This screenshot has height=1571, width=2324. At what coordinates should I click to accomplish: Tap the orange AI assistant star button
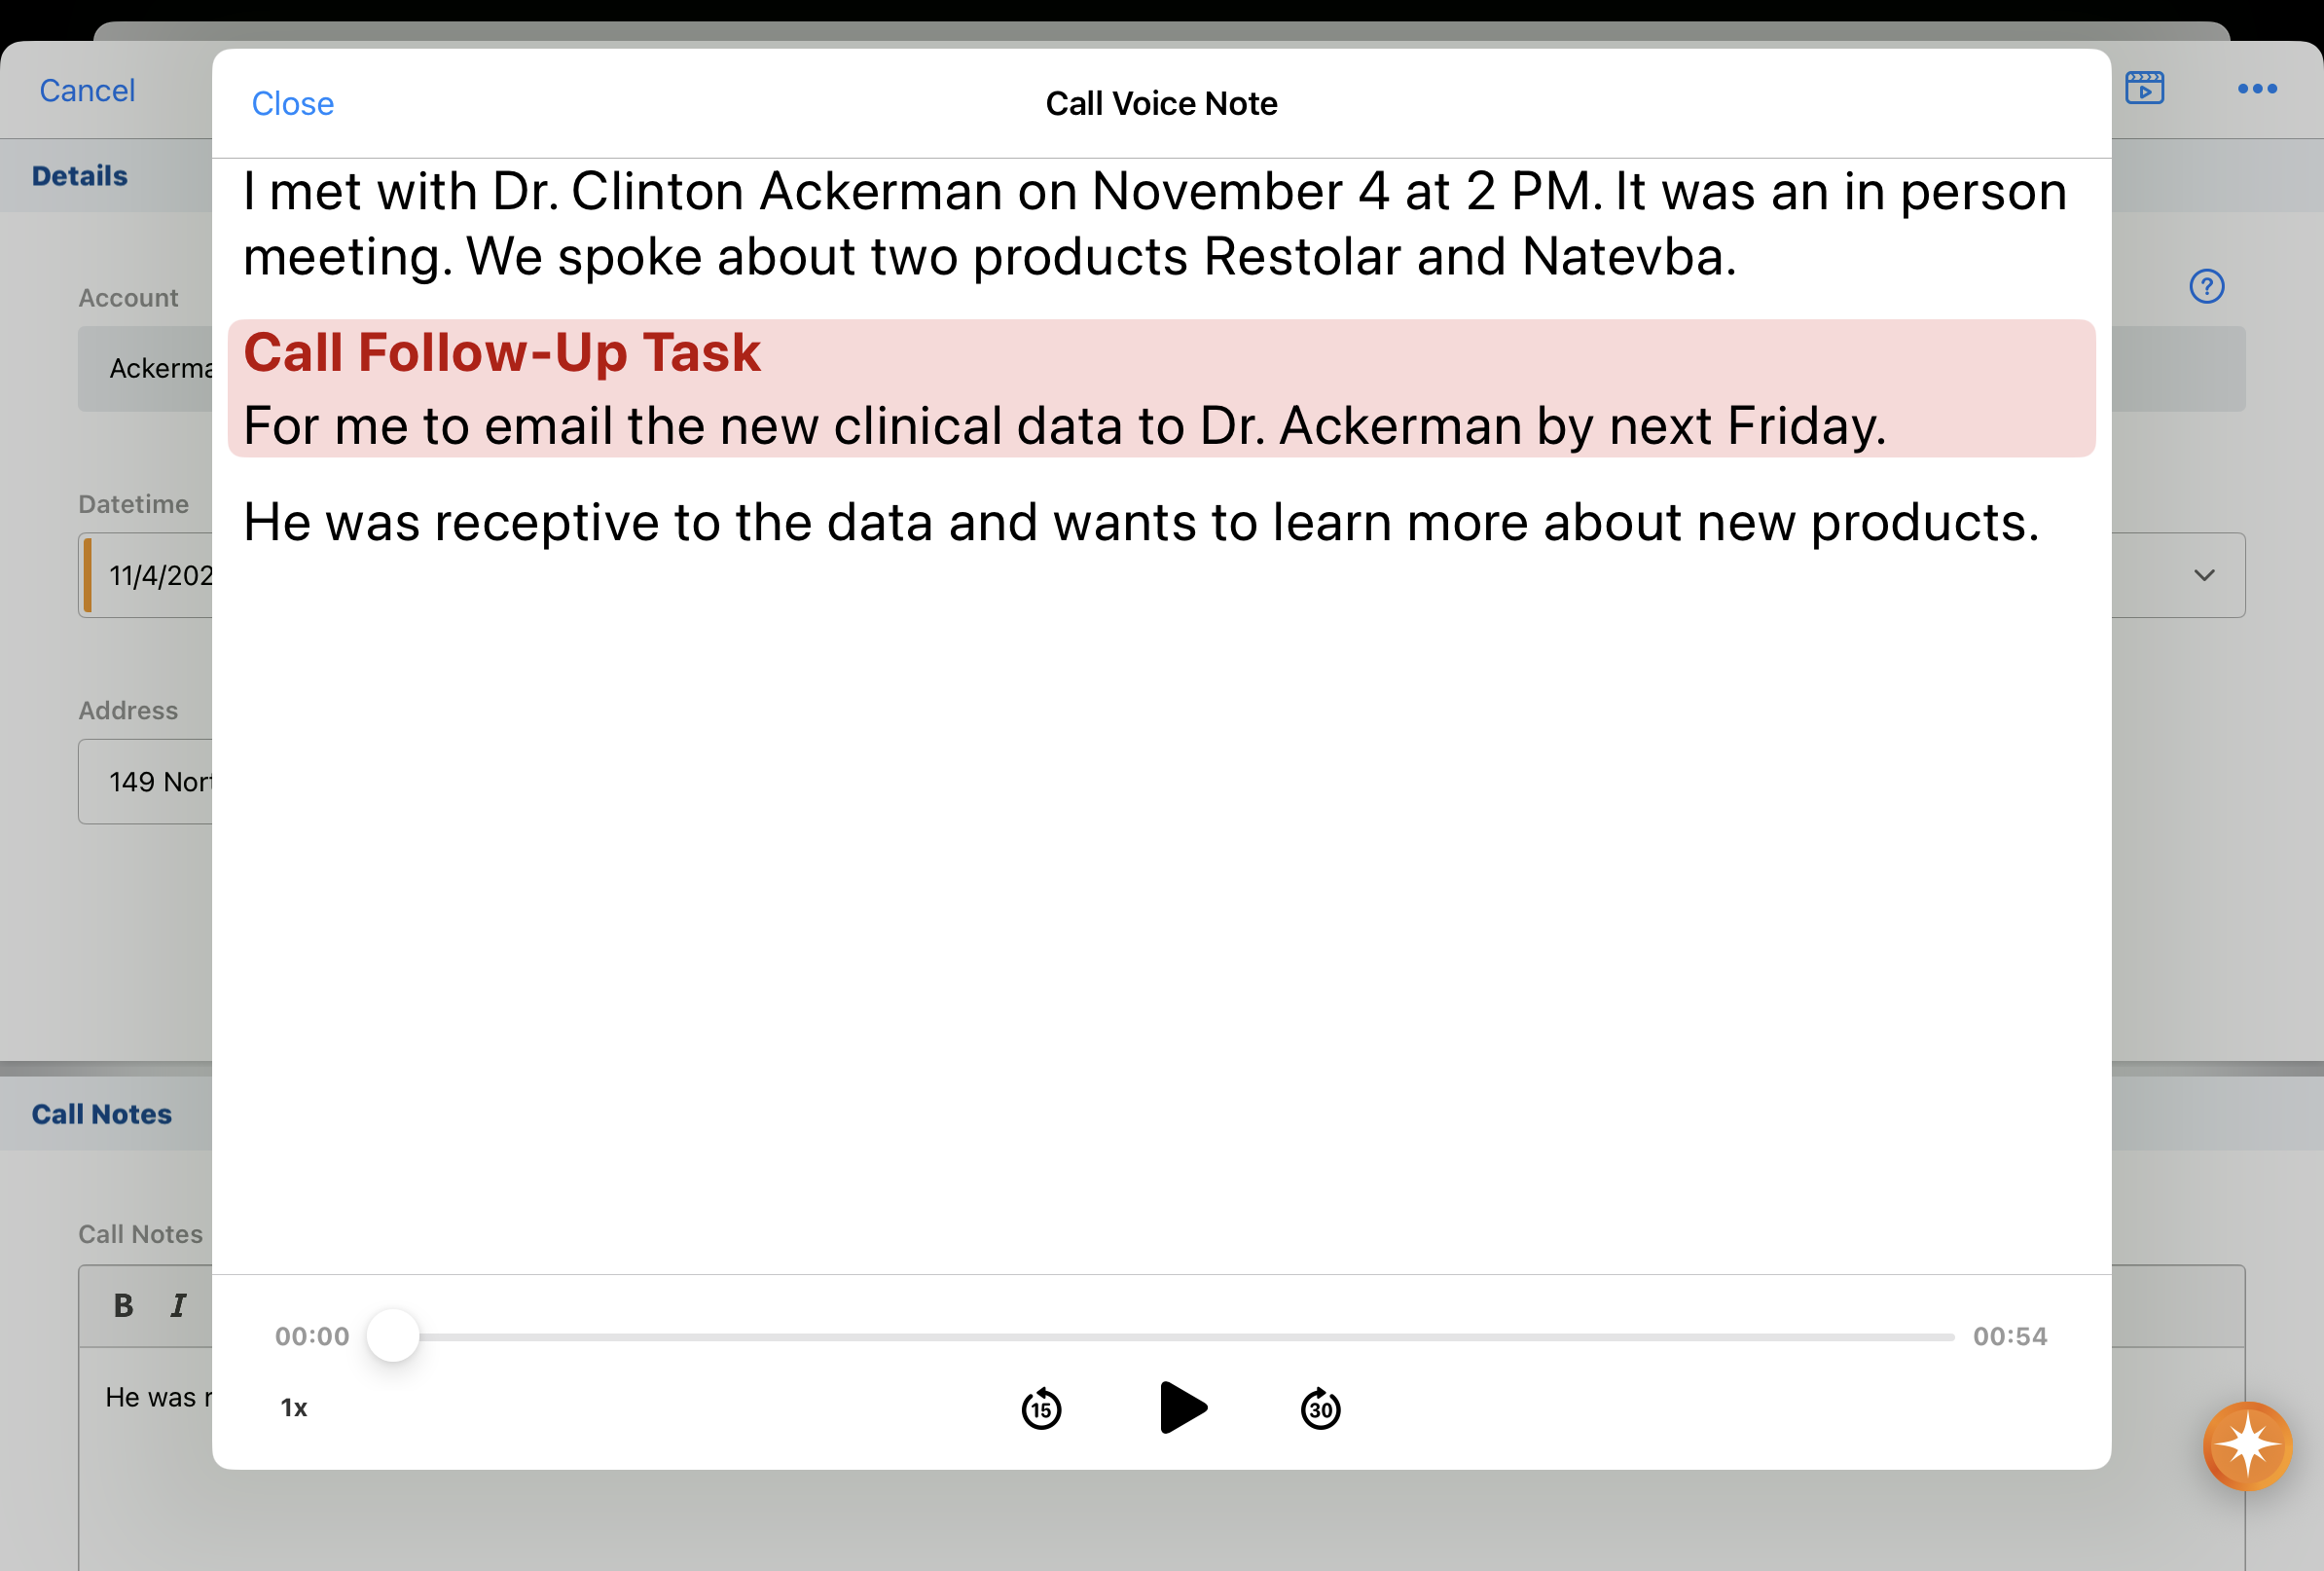(2247, 1446)
